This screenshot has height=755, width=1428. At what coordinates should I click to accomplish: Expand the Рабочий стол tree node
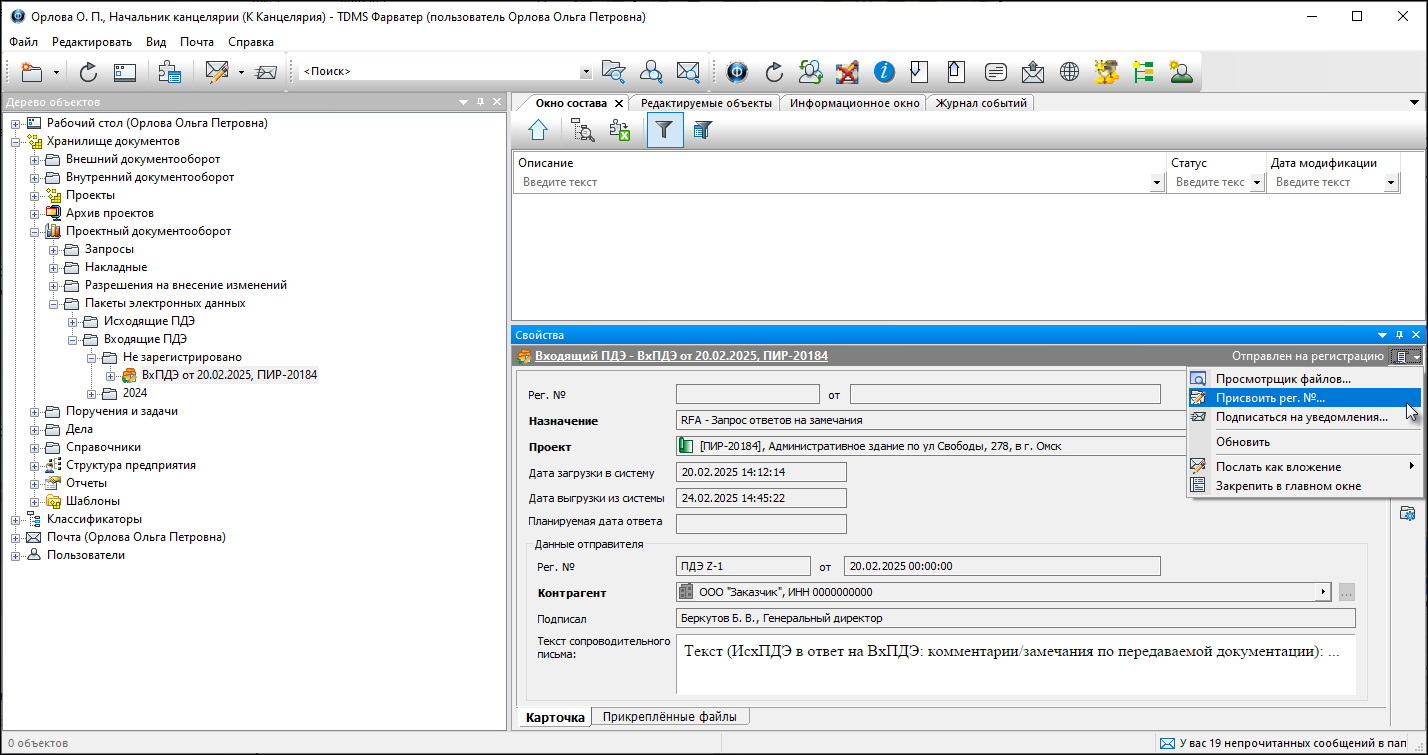tap(16, 123)
